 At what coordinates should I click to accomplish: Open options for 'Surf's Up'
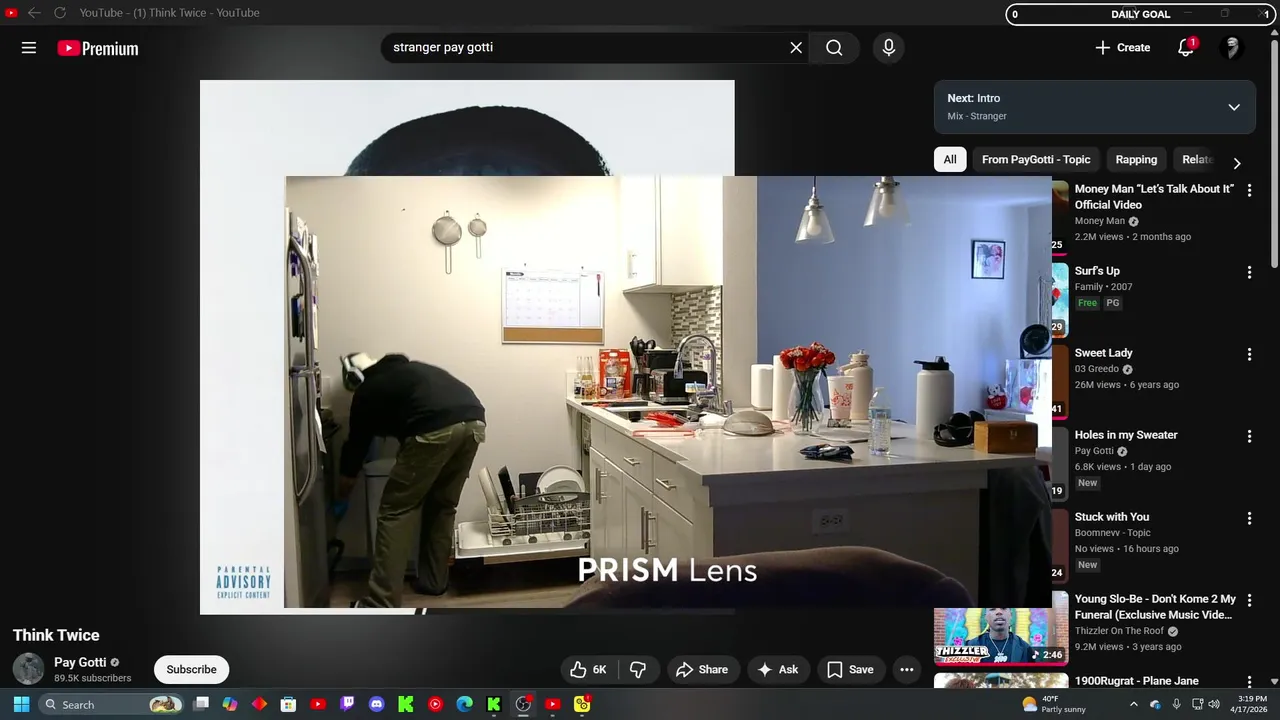pyautogui.click(x=1249, y=272)
